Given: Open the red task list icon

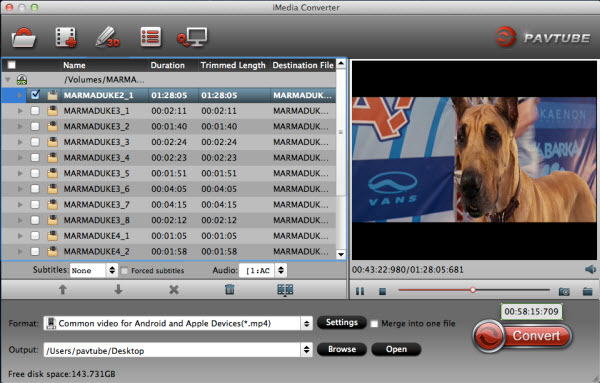Looking at the screenshot, I should pyautogui.click(x=150, y=37).
